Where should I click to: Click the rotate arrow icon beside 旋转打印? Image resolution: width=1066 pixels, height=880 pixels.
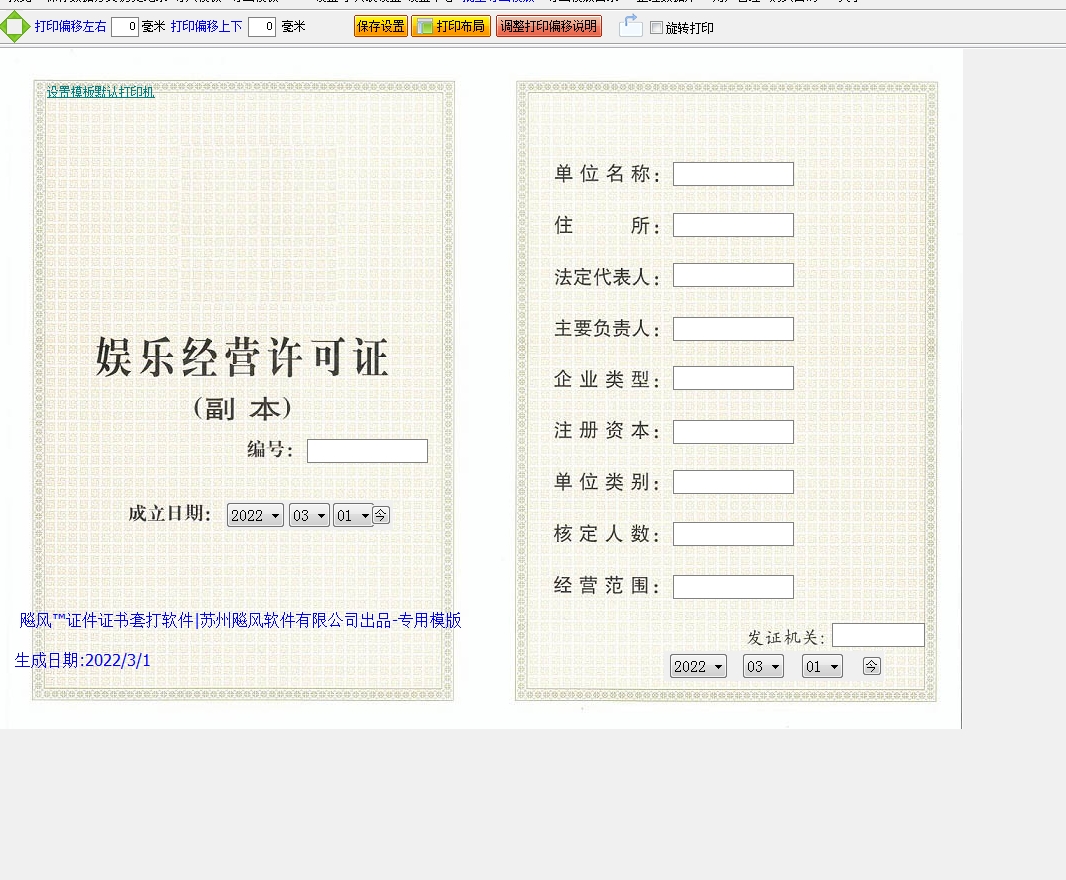pos(630,27)
